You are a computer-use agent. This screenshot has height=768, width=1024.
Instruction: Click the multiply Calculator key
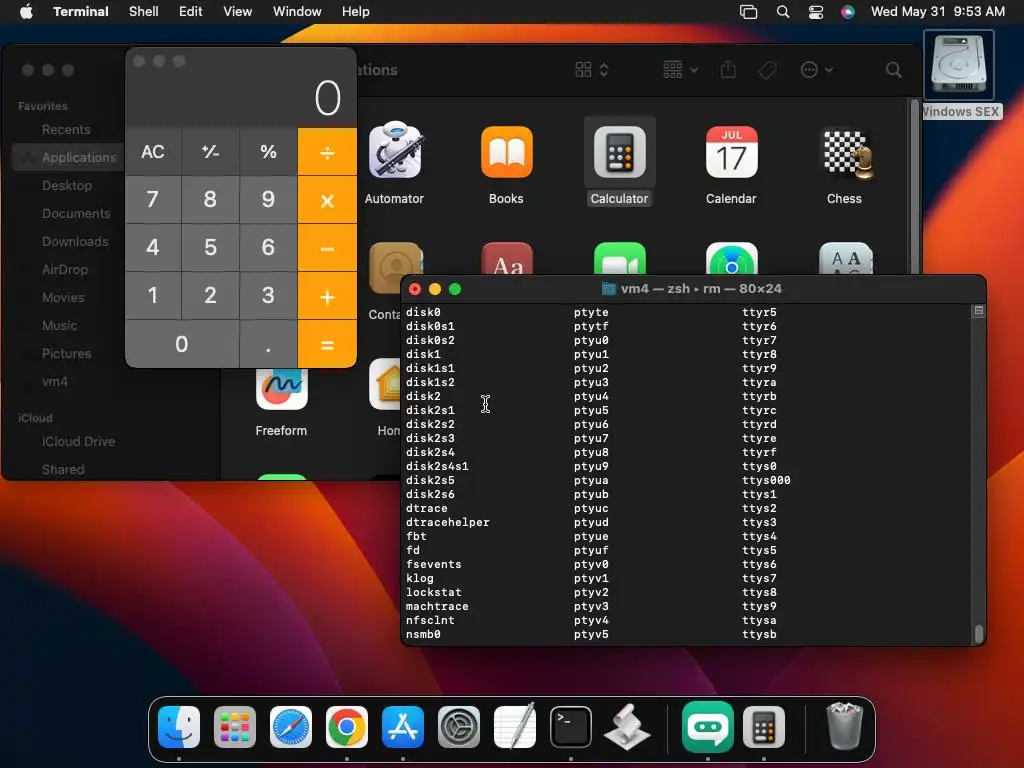point(327,200)
